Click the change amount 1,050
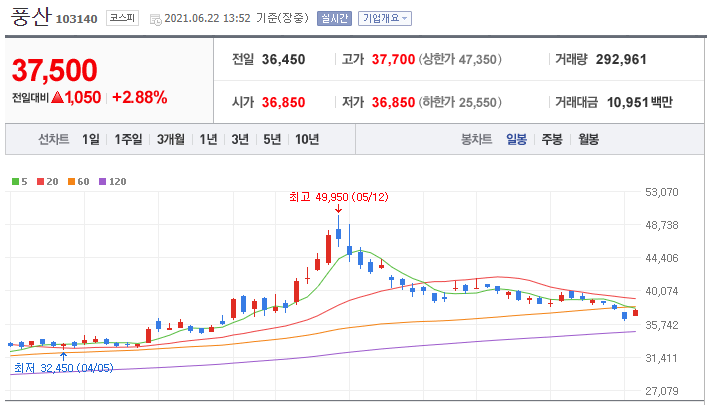707x405 pixels. point(83,97)
